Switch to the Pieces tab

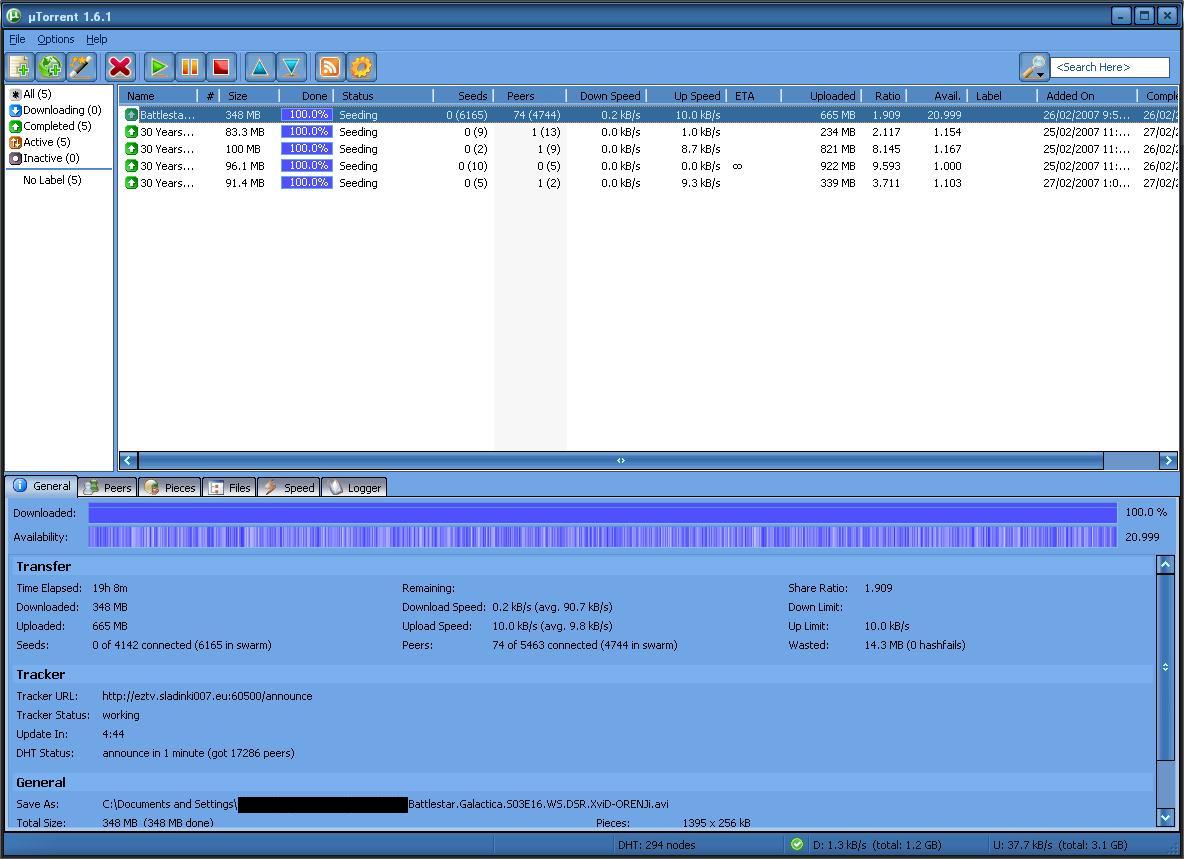[170, 488]
